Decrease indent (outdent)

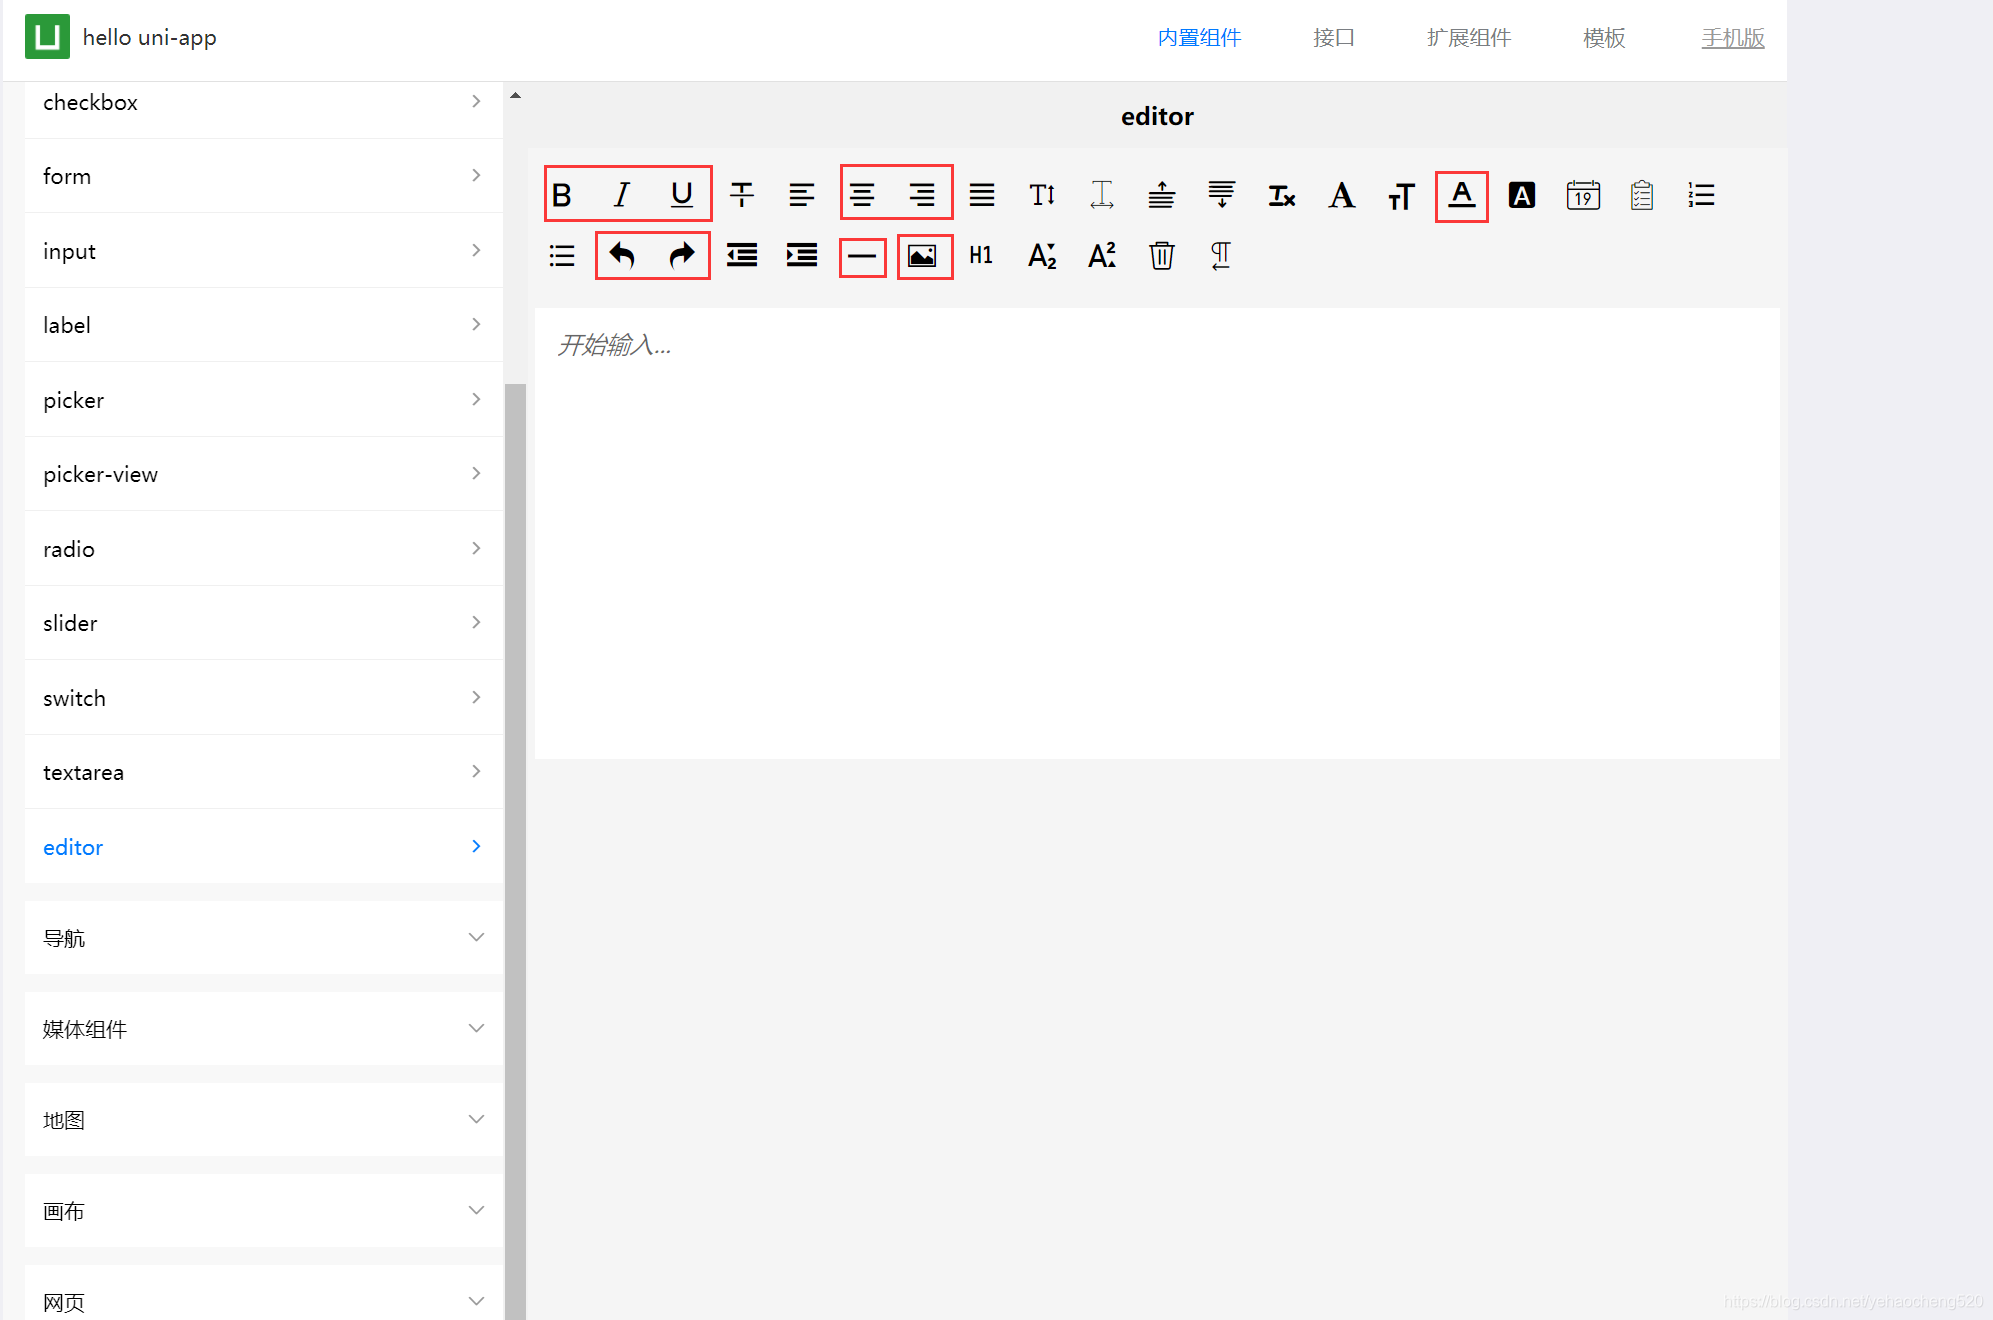tap(742, 256)
